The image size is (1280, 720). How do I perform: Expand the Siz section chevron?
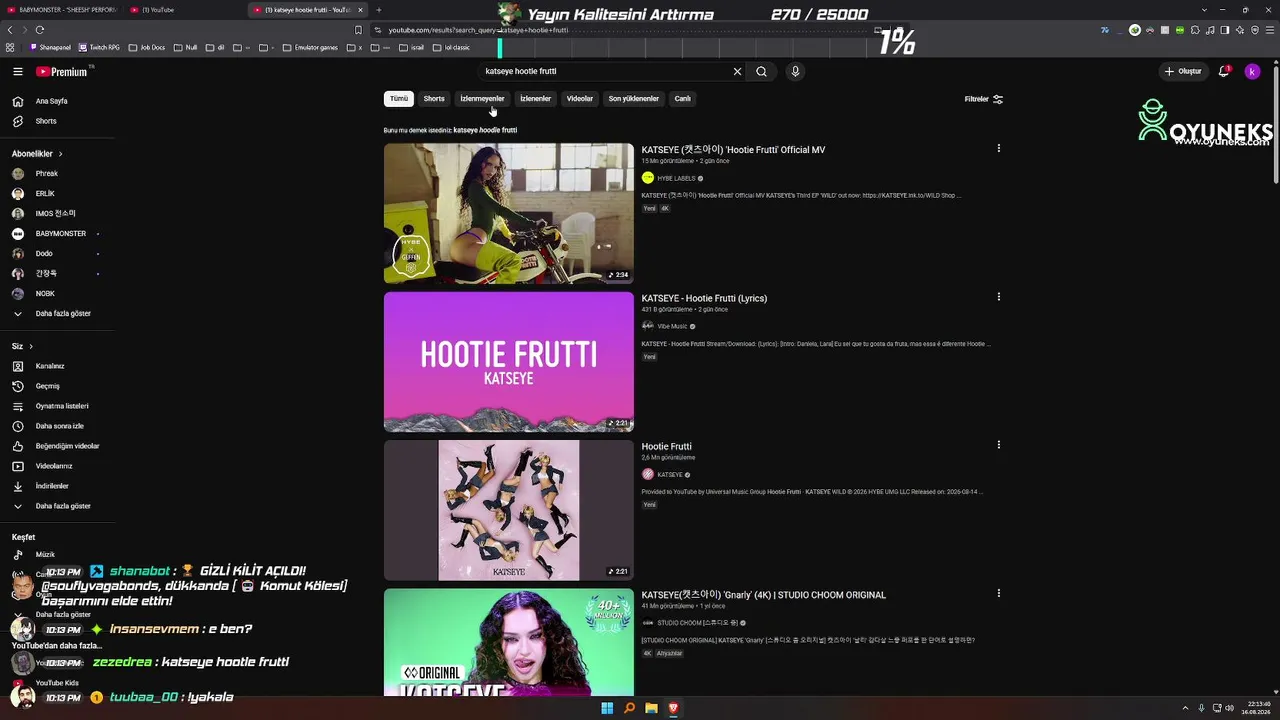click(31, 346)
